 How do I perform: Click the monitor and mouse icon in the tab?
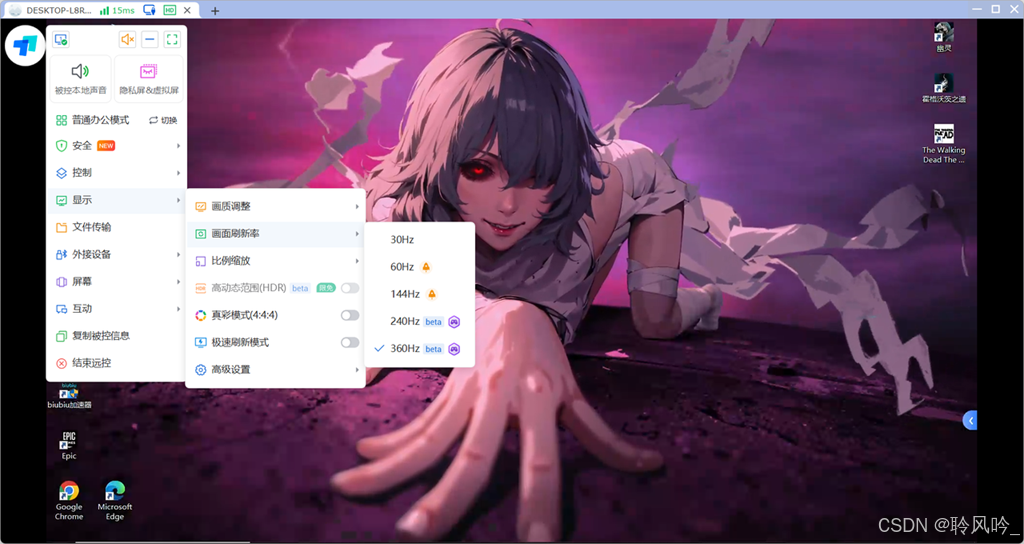click(150, 10)
